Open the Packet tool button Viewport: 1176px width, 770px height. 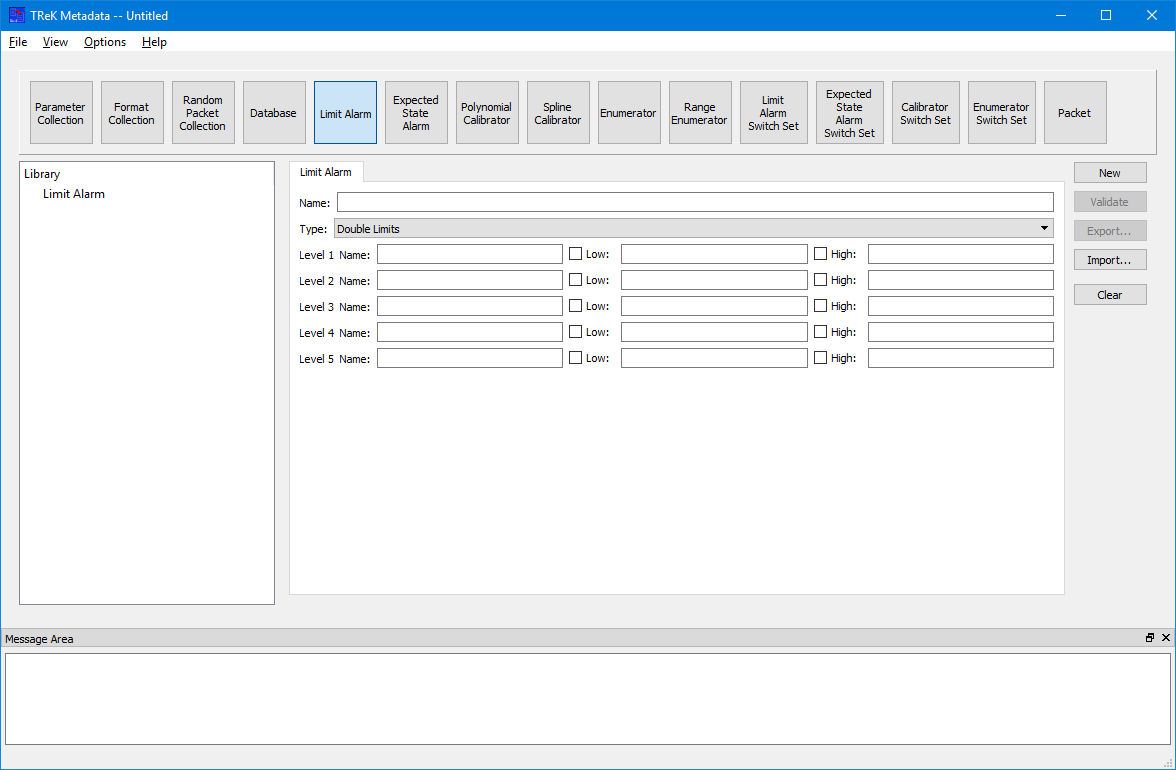[1075, 113]
